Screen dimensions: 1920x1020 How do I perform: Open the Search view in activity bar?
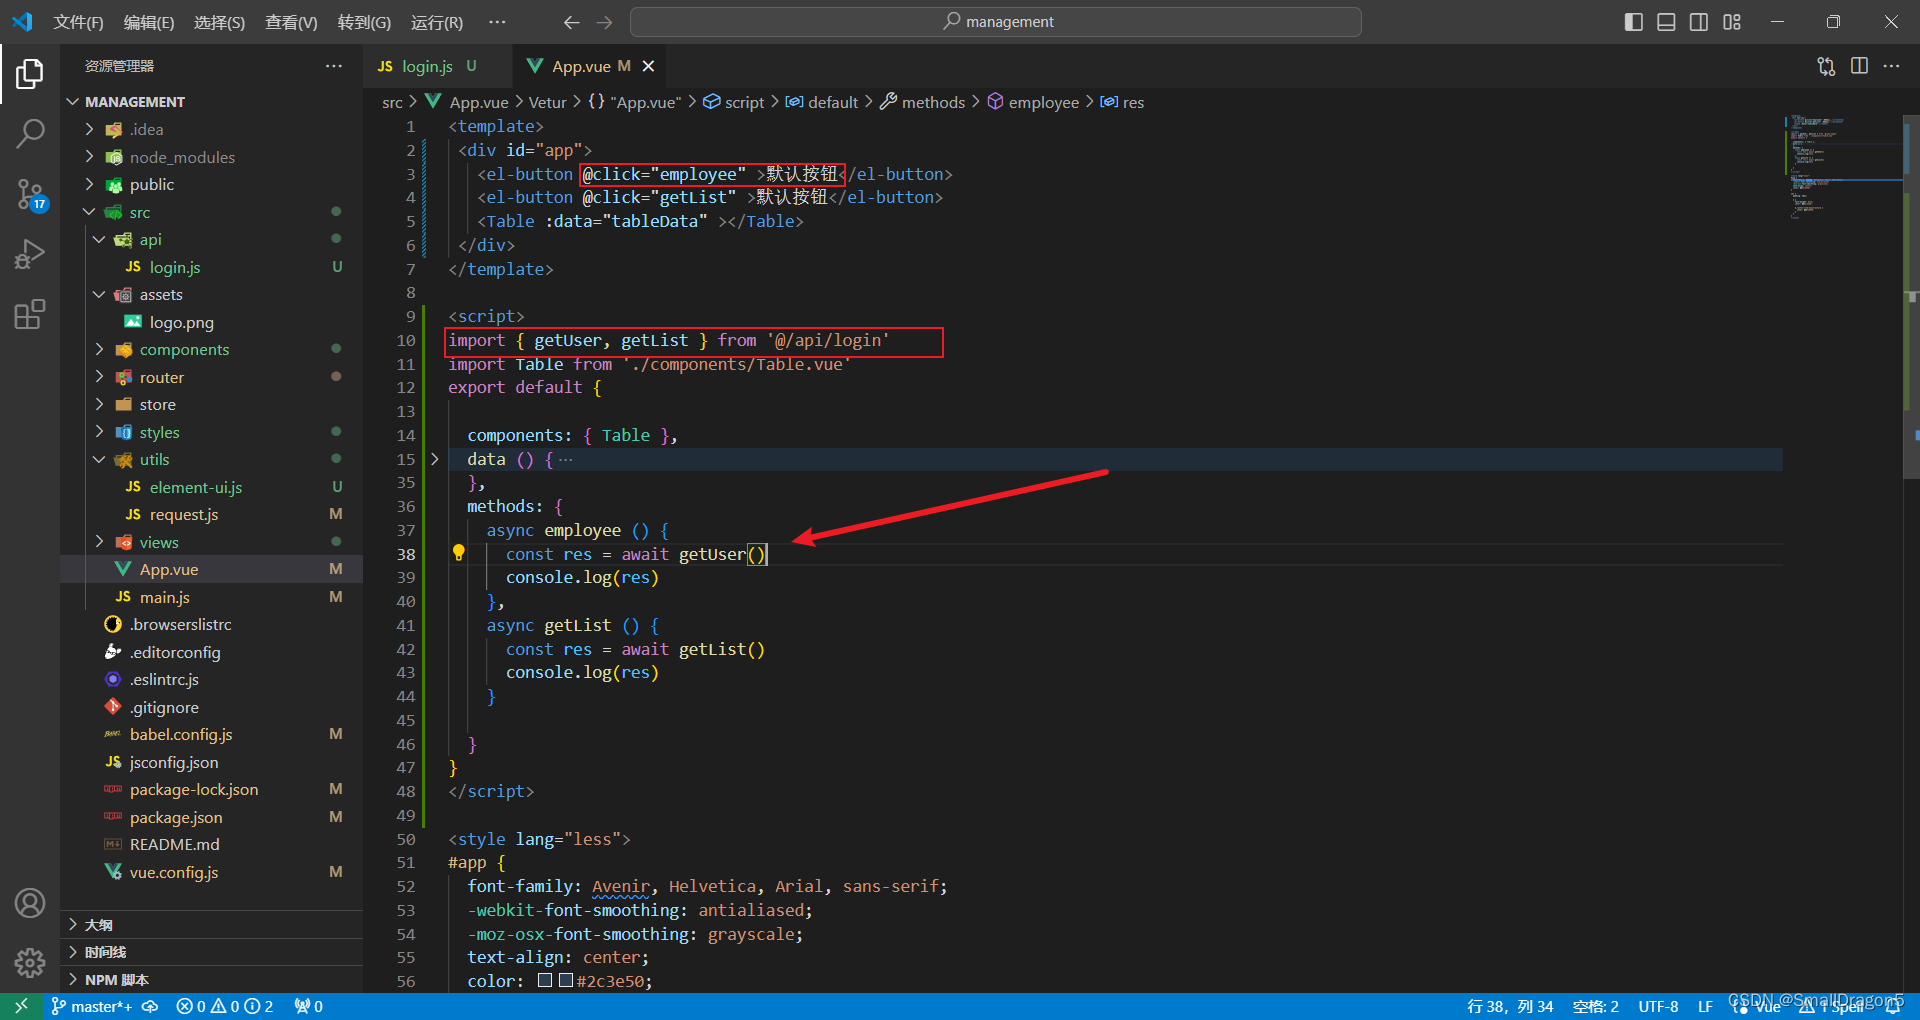[30, 133]
